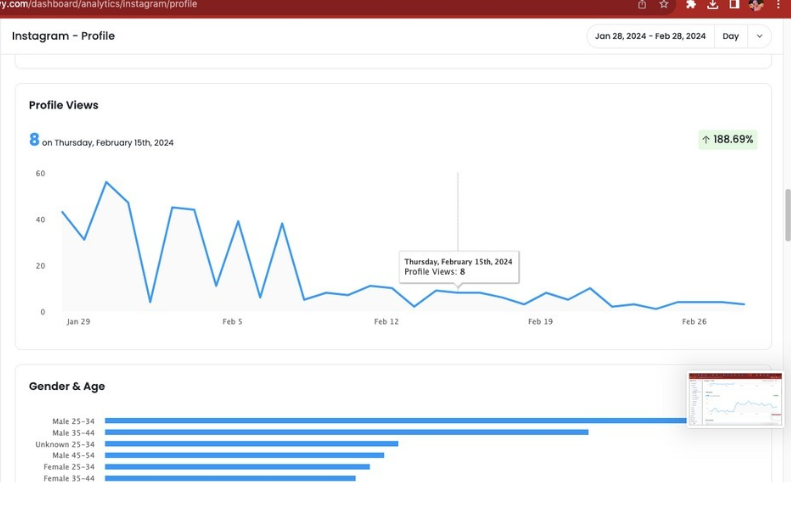
Task: Click the green 188.69% increase badge
Action: click(x=727, y=140)
